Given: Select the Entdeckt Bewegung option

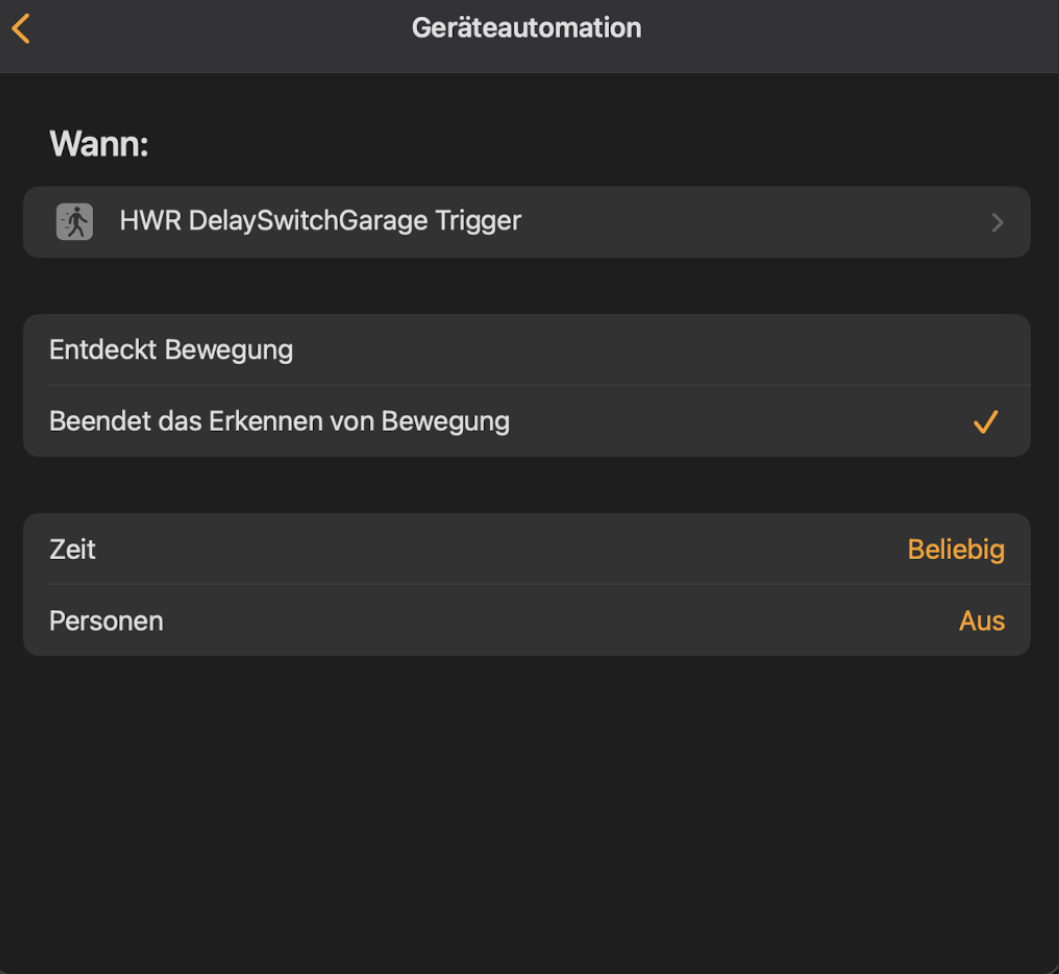Looking at the screenshot, I should (x=171, y=350).
